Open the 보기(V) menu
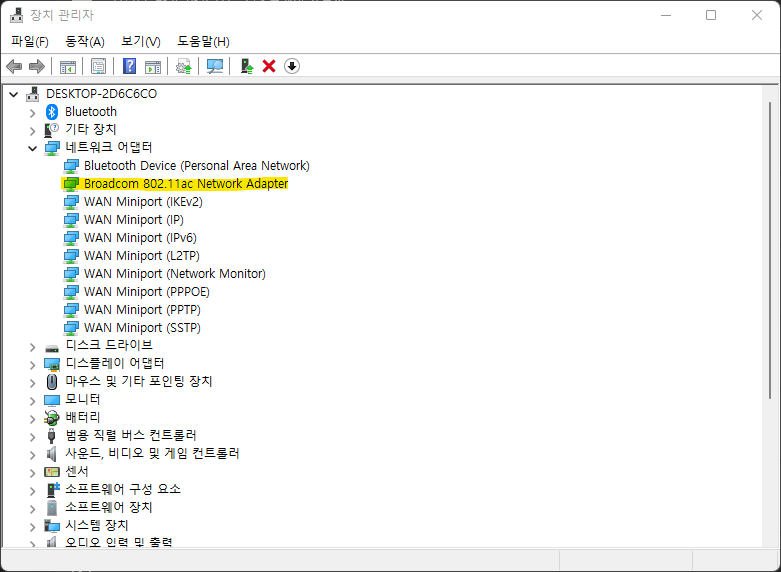Image resolution: width=781 pixels, height=572 pixels. 141,41
